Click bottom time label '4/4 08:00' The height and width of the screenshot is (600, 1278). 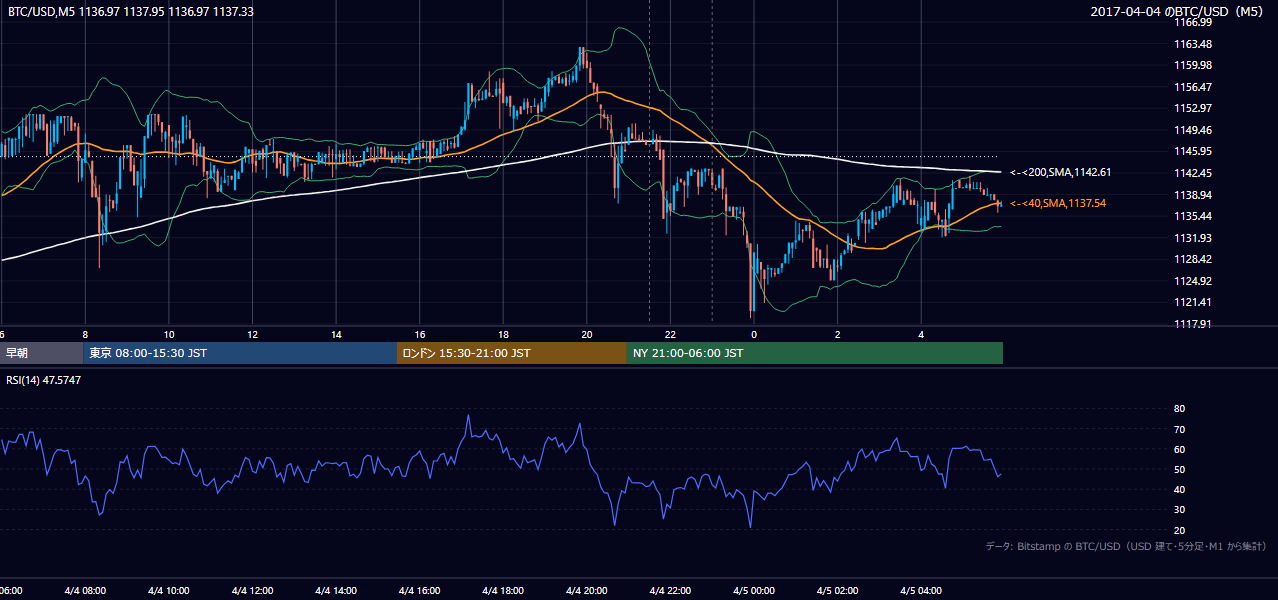[x=85, y=591]
